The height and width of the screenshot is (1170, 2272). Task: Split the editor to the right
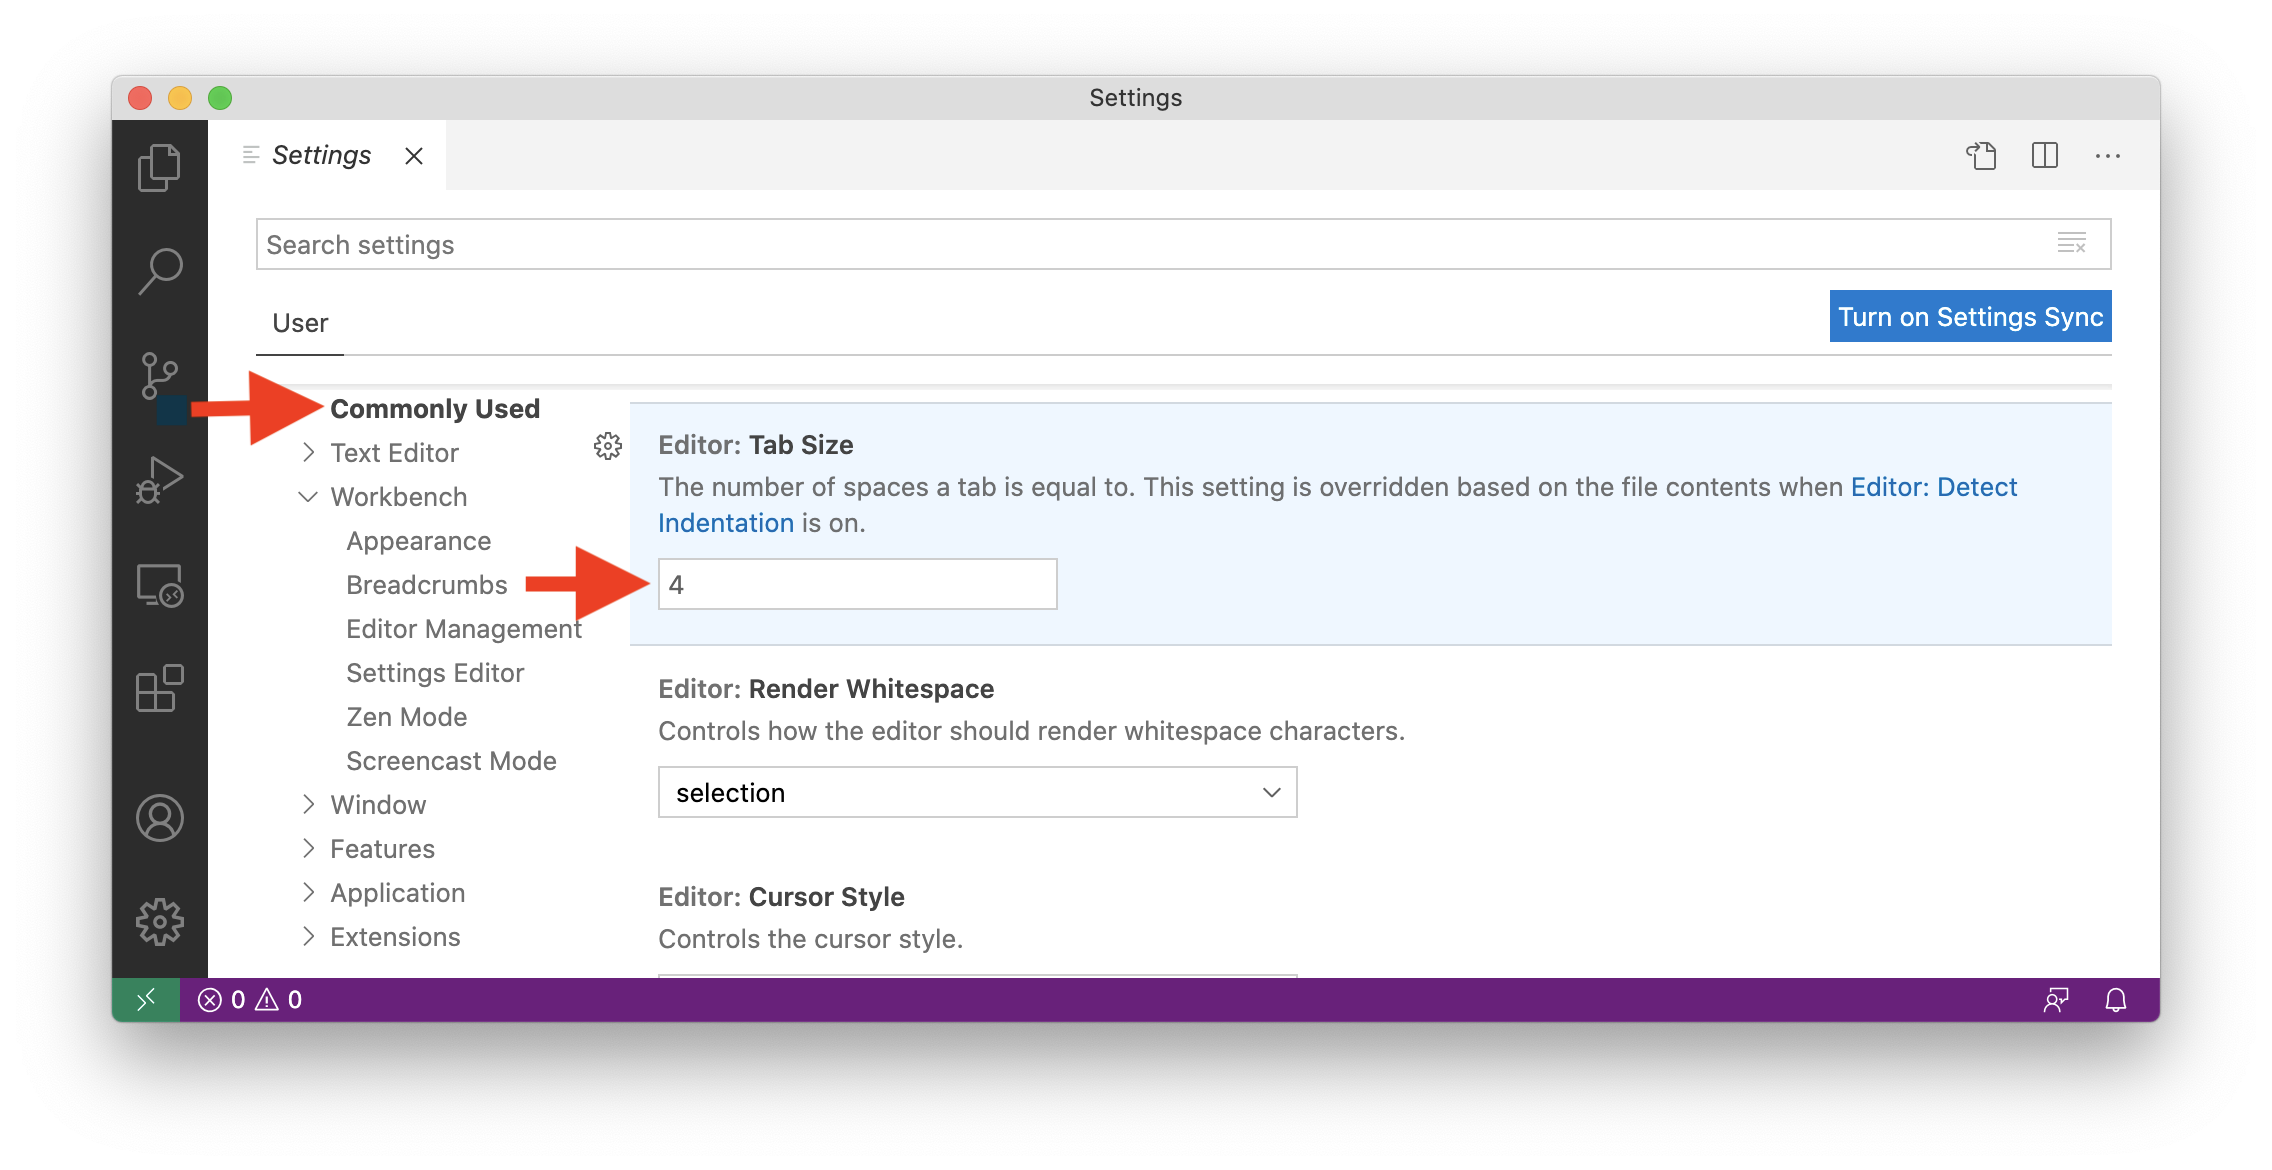[2044, 156]
